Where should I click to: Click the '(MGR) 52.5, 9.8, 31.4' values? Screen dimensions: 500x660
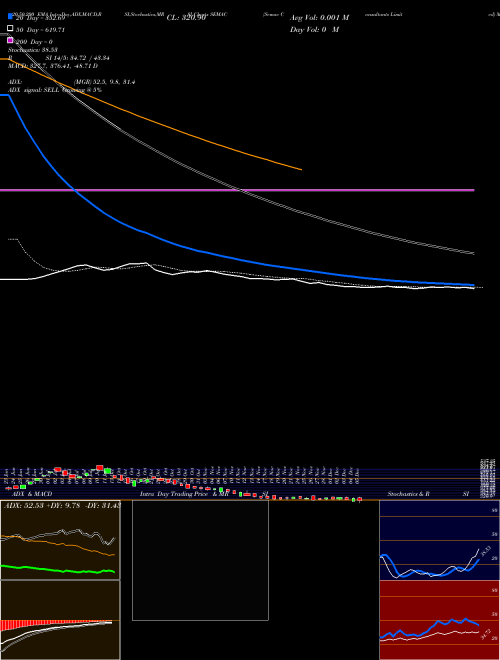click(x=104, y=82)
